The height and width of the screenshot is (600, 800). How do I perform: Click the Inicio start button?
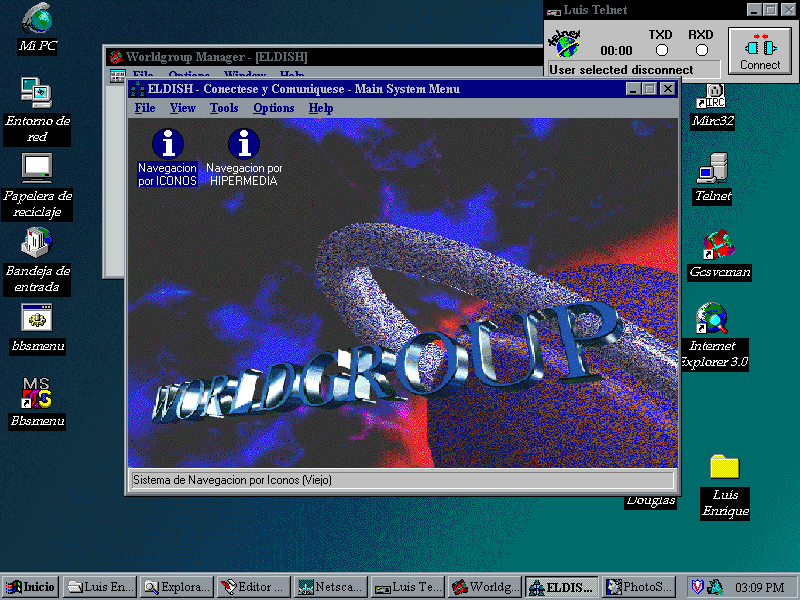(31, 587)
